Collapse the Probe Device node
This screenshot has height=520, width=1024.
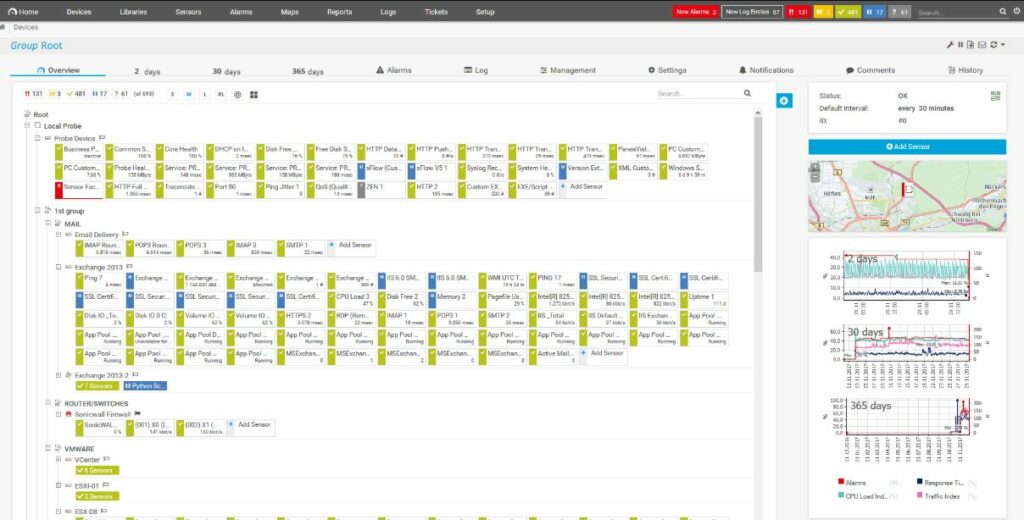pyautogui.click(x=38, y=138)
